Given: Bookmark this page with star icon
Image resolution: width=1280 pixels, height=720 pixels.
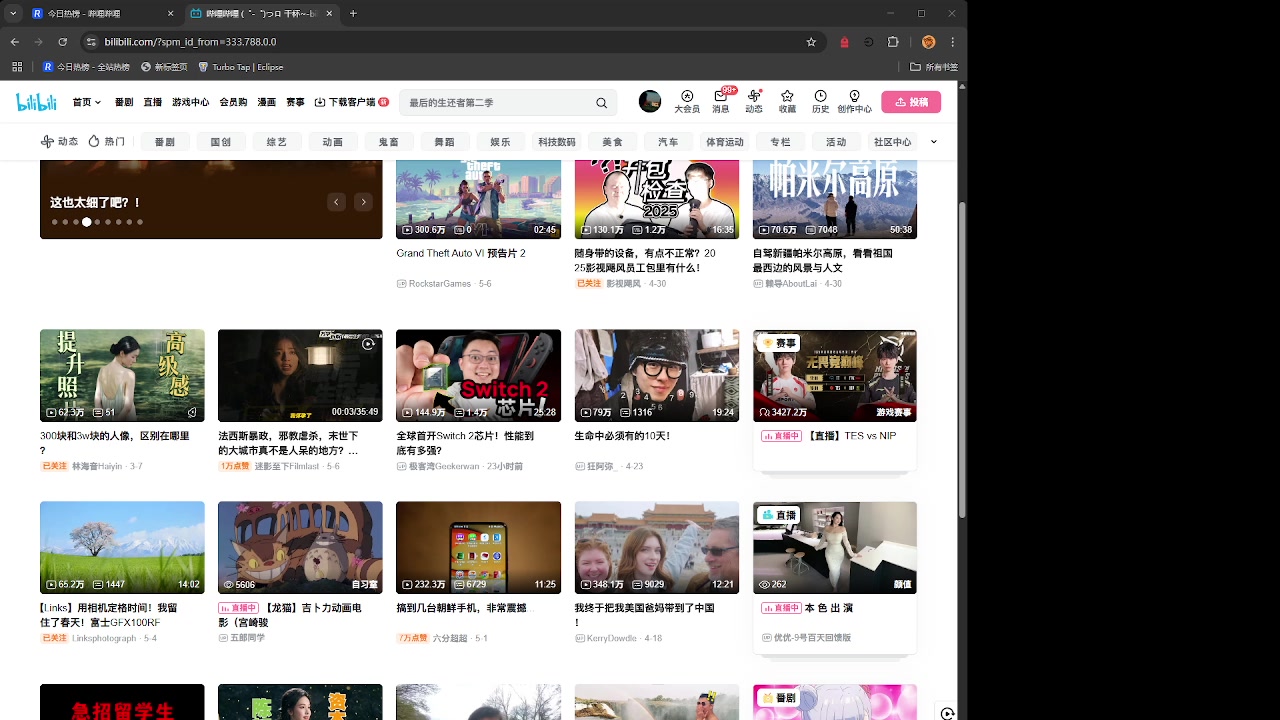Looking at the screenshot, I should click(x=811, y=42).
